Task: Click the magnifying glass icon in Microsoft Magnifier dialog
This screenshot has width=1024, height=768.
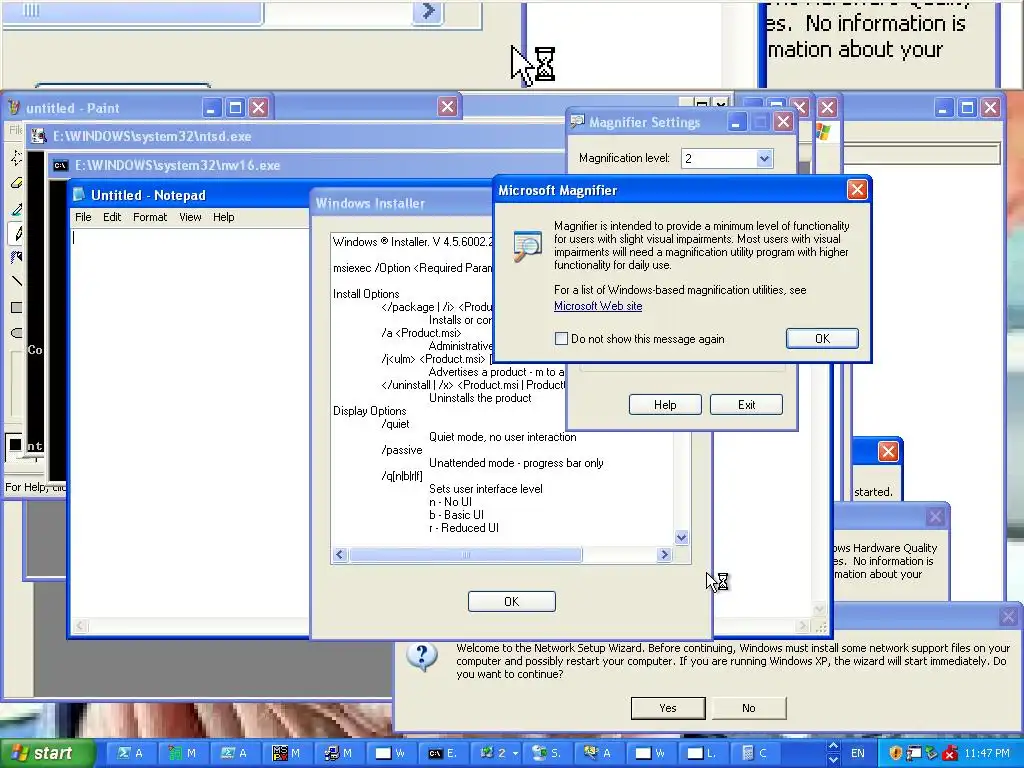Action: point(527,246)
